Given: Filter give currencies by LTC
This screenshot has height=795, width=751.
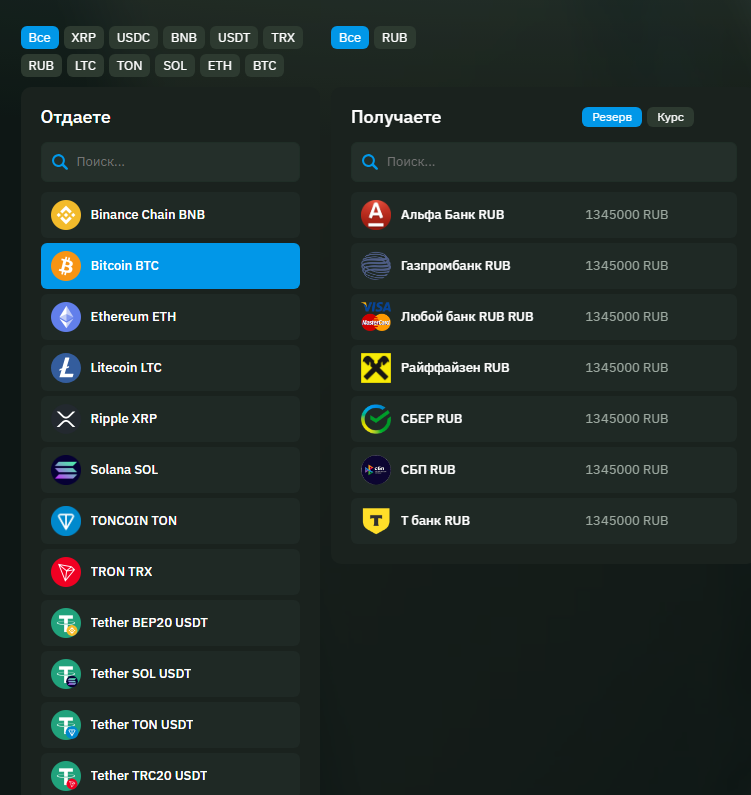Looking at the screenshot, I should coord(85,65).
